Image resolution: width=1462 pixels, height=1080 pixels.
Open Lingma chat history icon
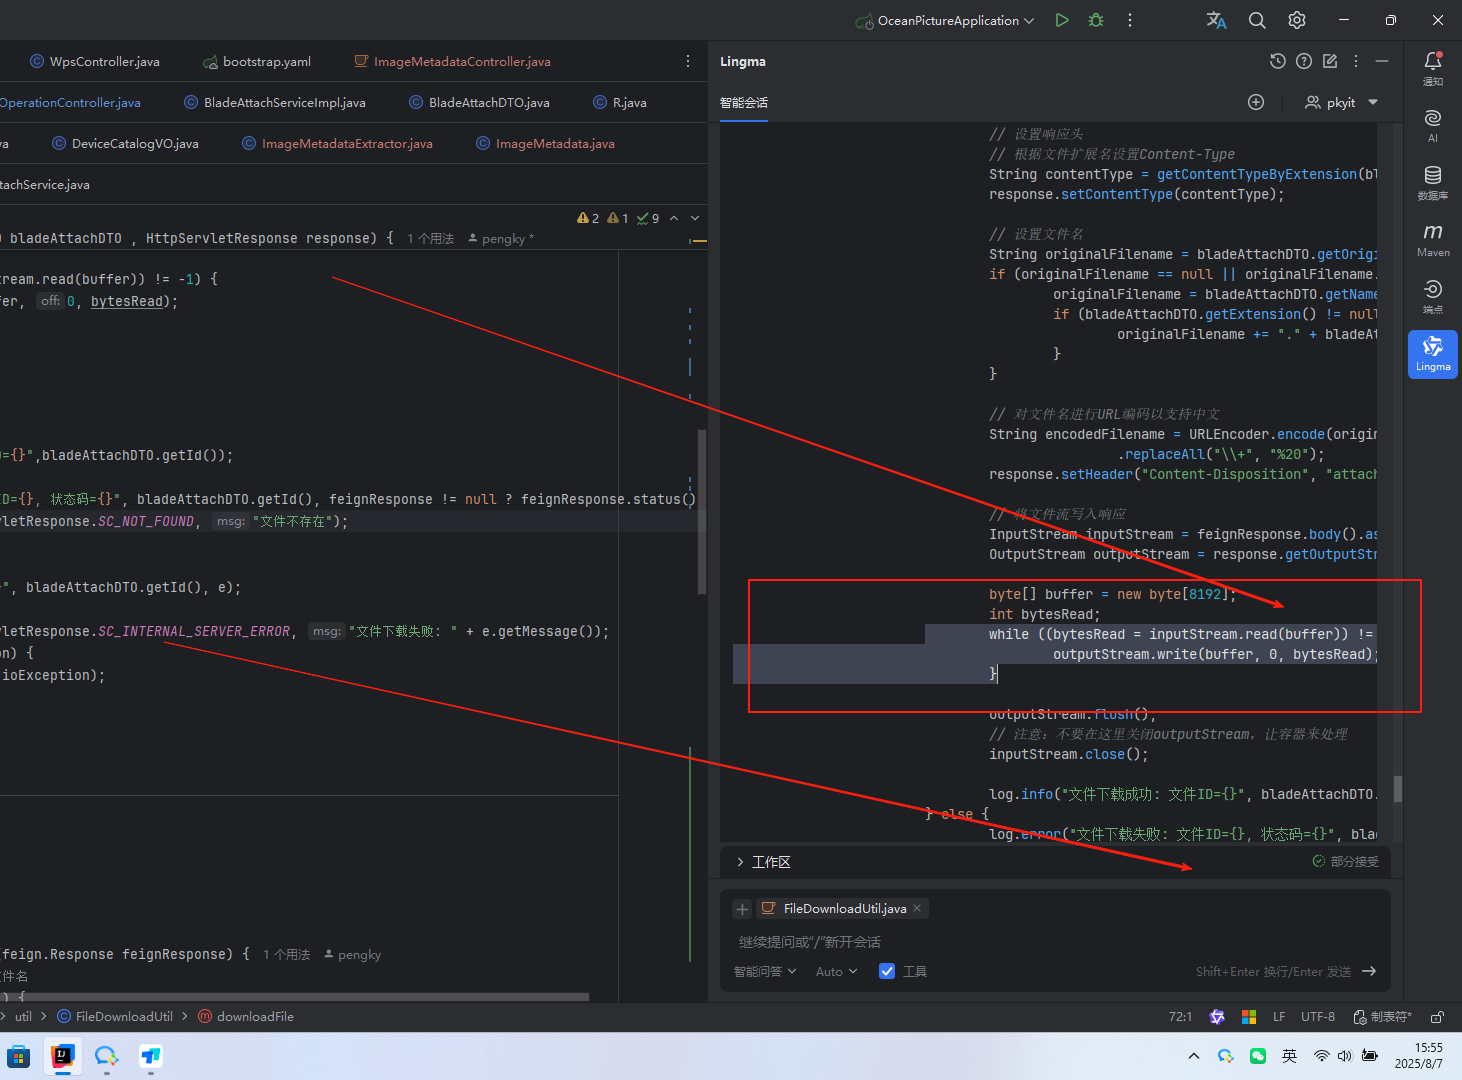pos(1278,61)
